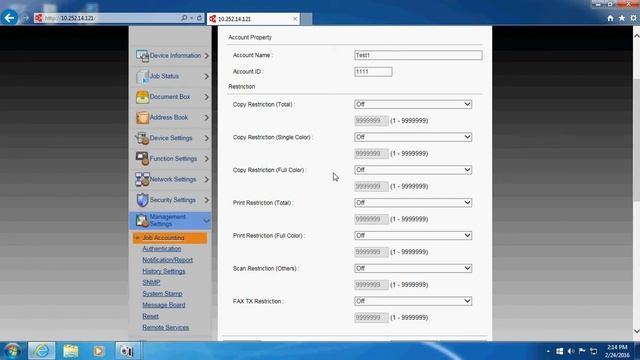The height and width of the screenshot is (360, 640).
Task: Click the Security Settings shield icon
Action: coord(142,200)
